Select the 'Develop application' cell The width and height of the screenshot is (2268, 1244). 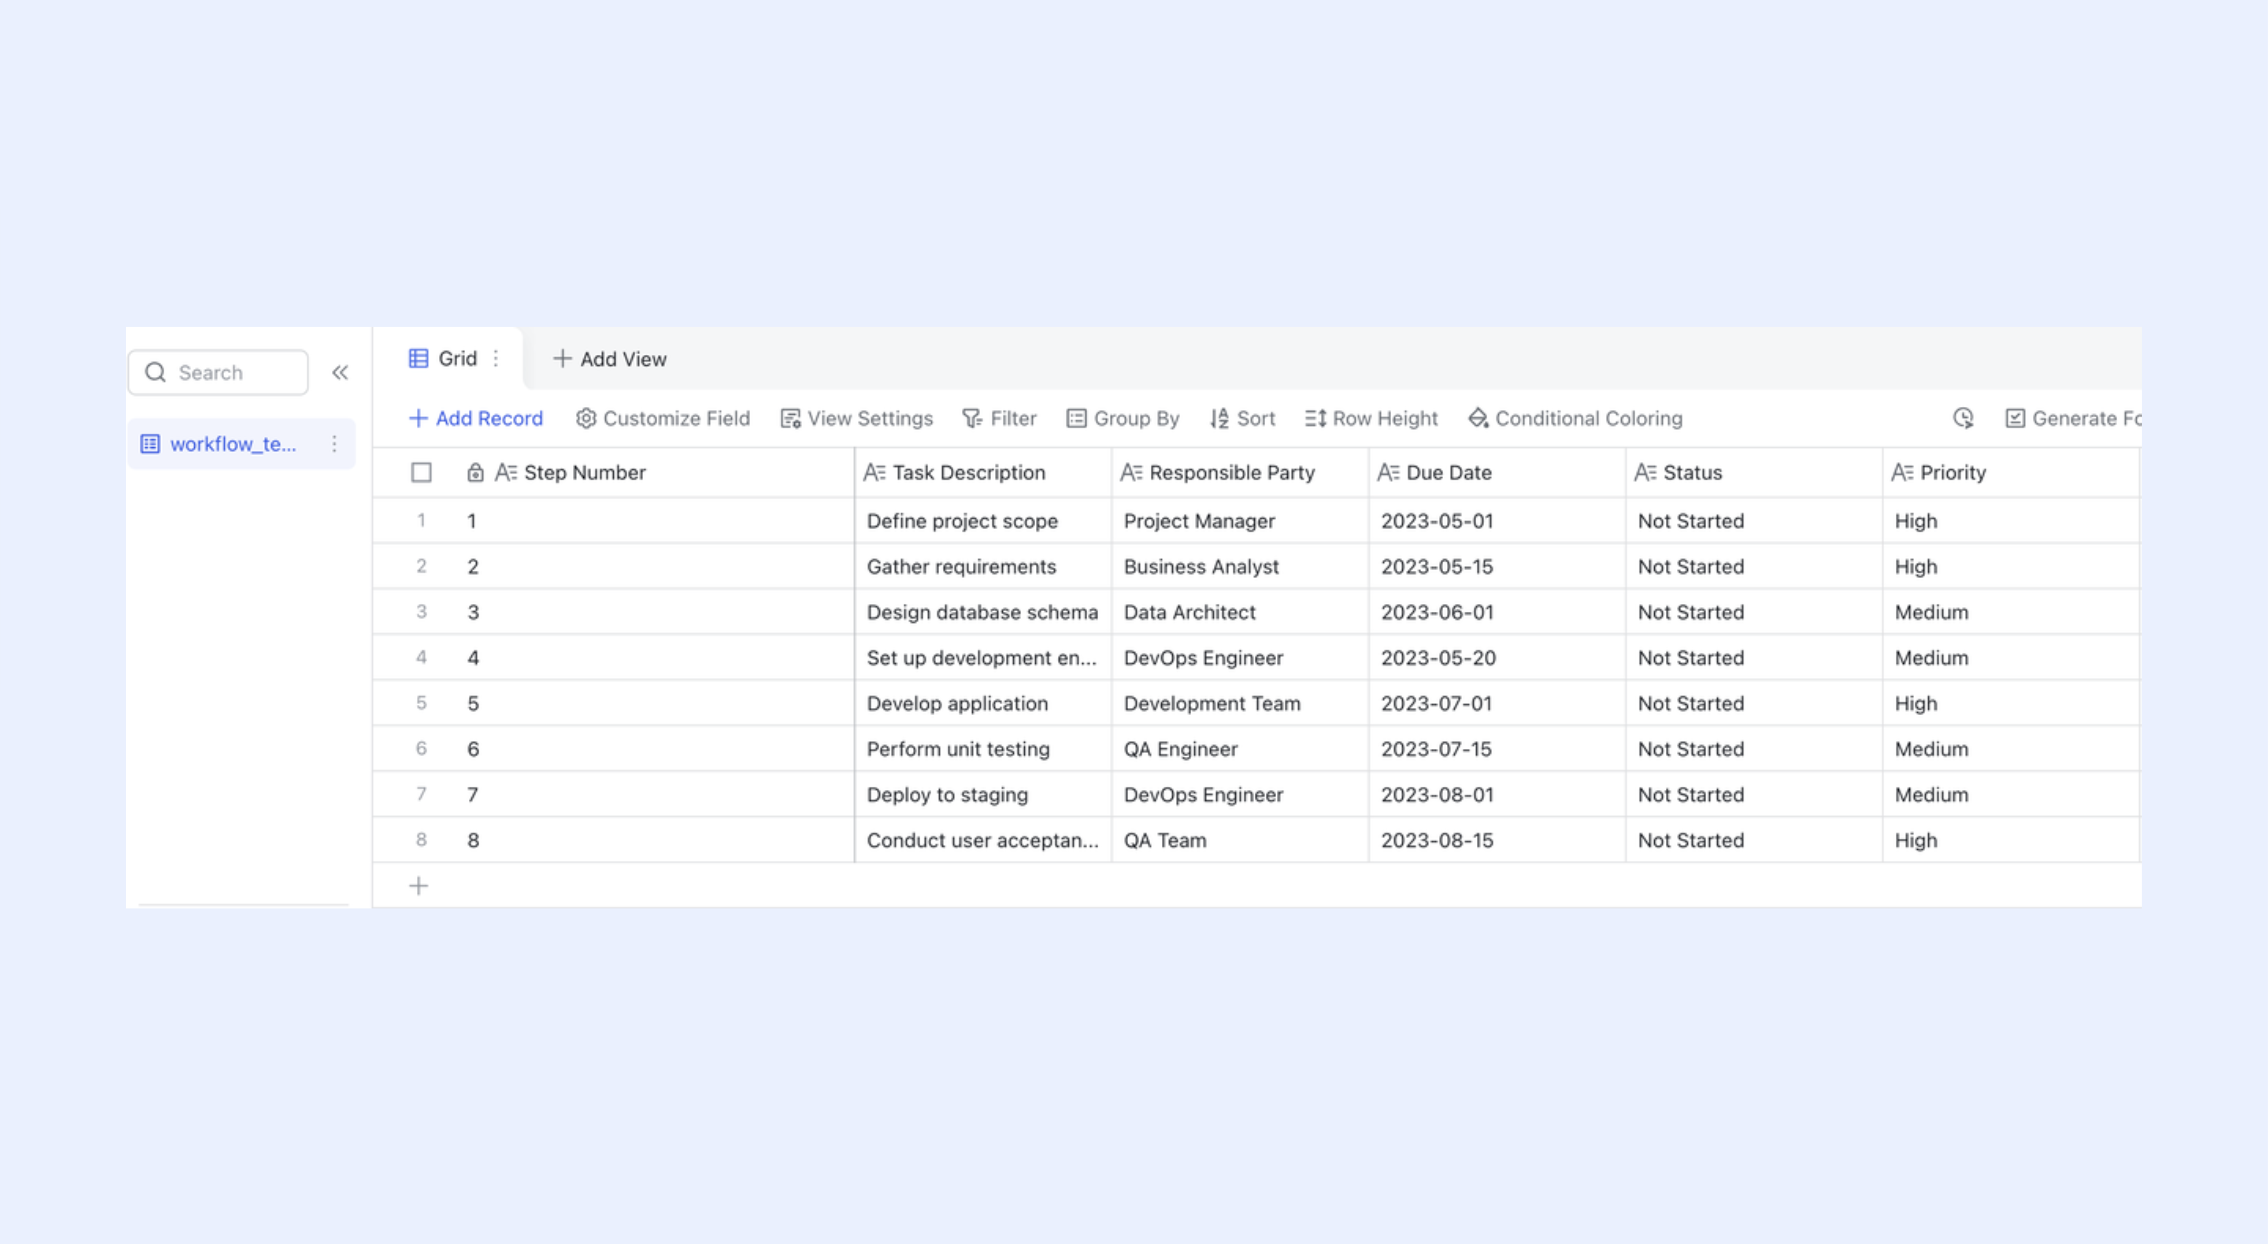click(x=983, y=704)
